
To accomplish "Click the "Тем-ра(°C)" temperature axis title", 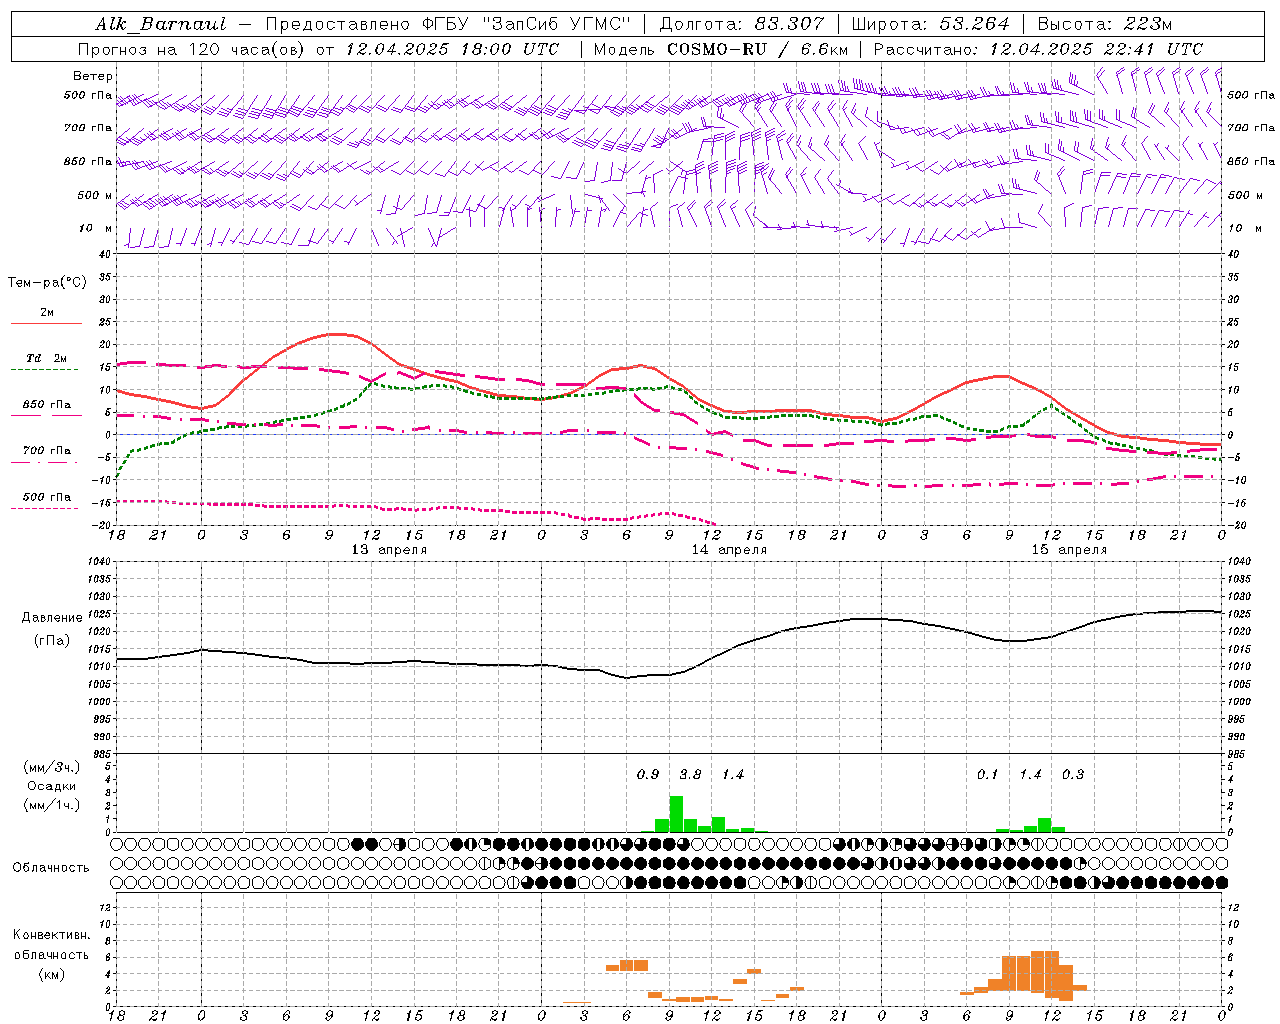I will pos(47,283).
